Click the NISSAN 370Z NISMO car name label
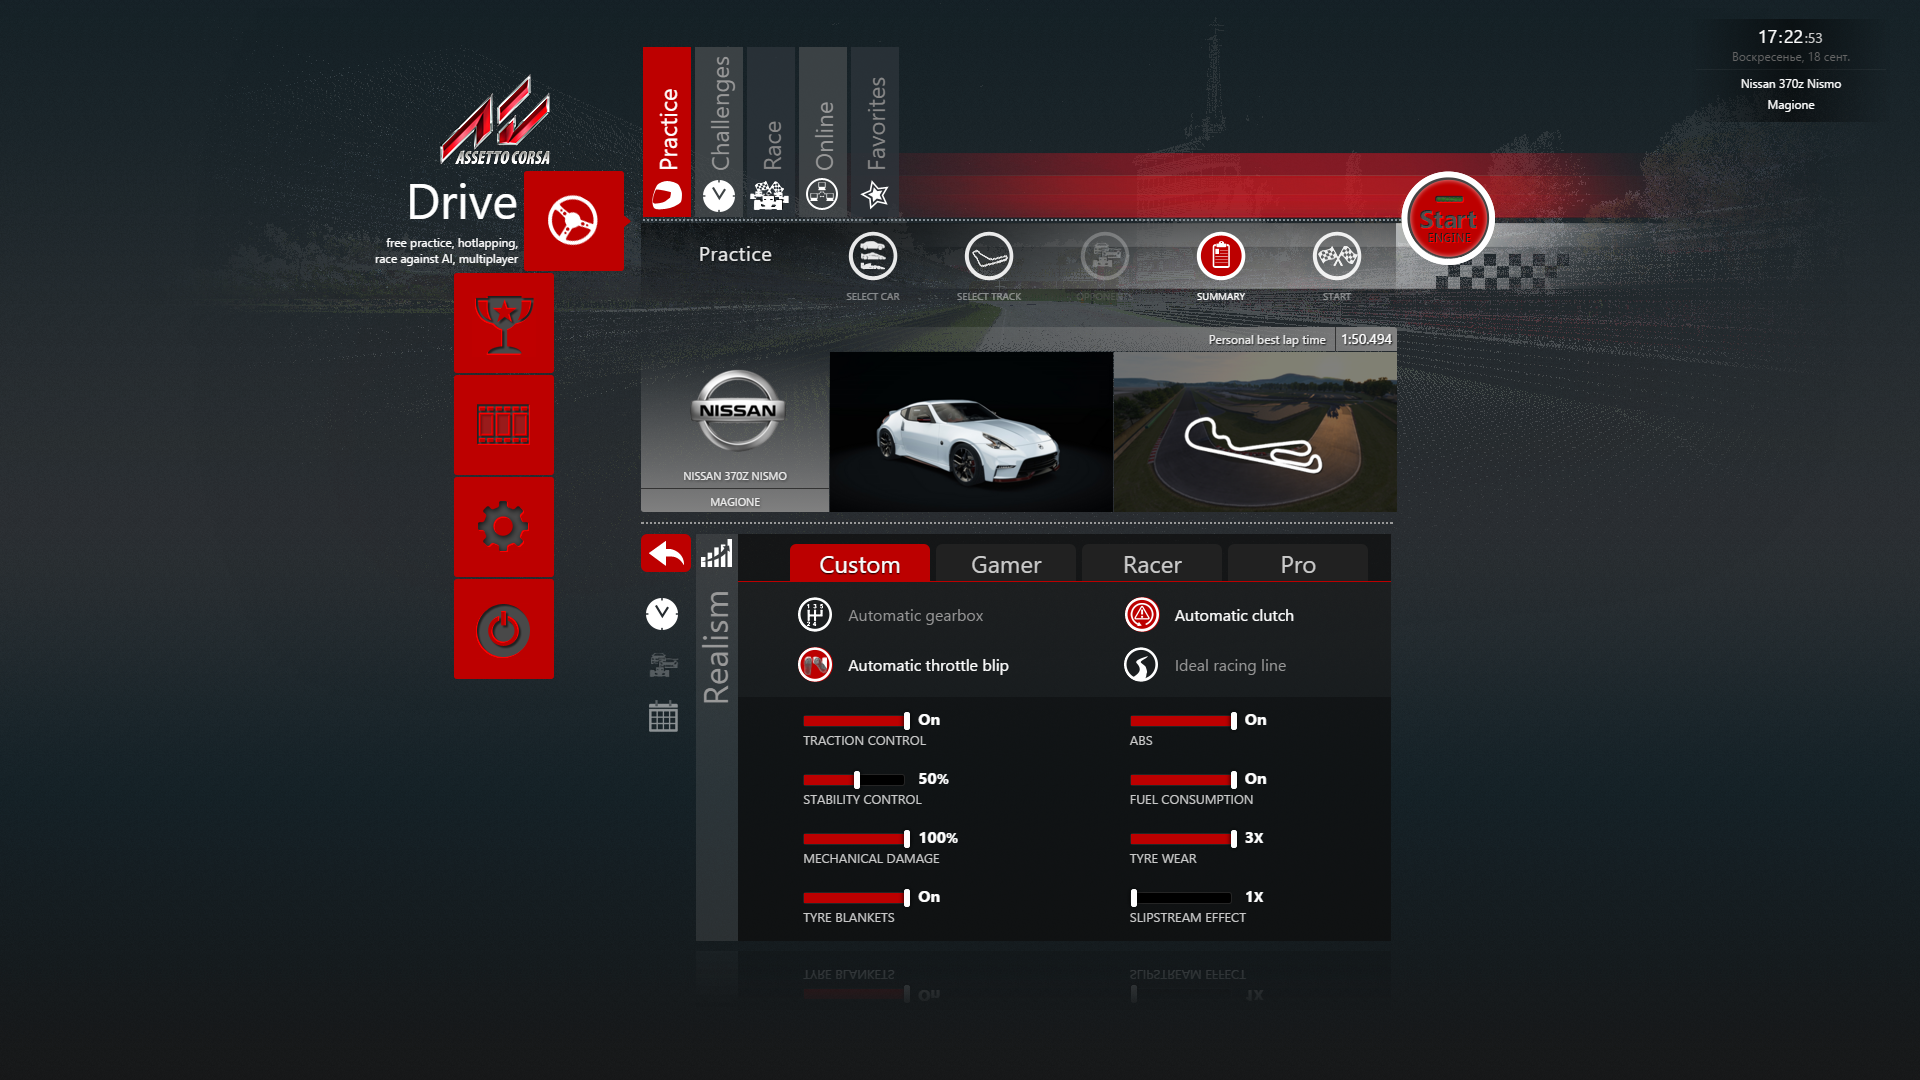The image size is (1920, 1080). (735, 476)
